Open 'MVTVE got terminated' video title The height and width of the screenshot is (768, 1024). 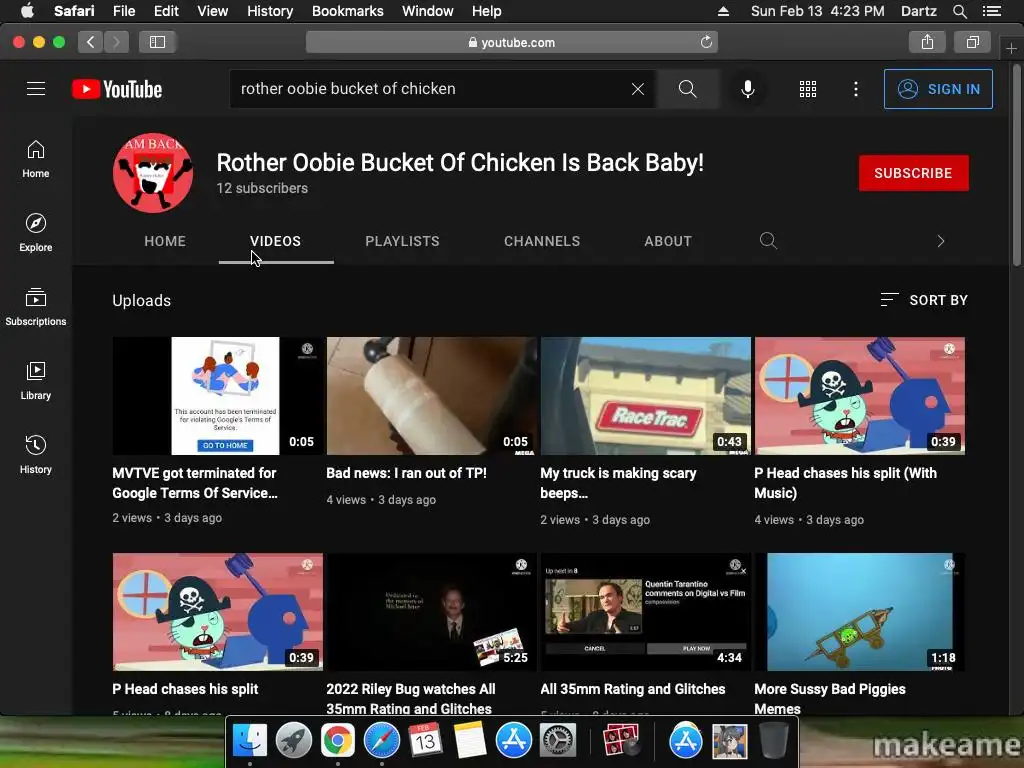(x=195, y=483)
